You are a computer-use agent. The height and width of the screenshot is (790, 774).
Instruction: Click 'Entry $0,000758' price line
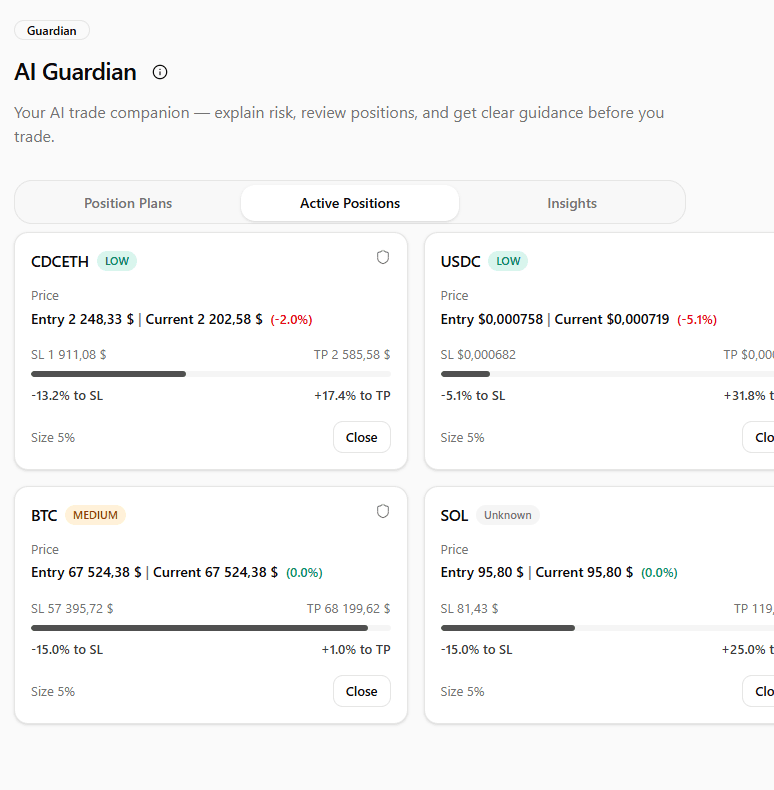coord(492,319)
